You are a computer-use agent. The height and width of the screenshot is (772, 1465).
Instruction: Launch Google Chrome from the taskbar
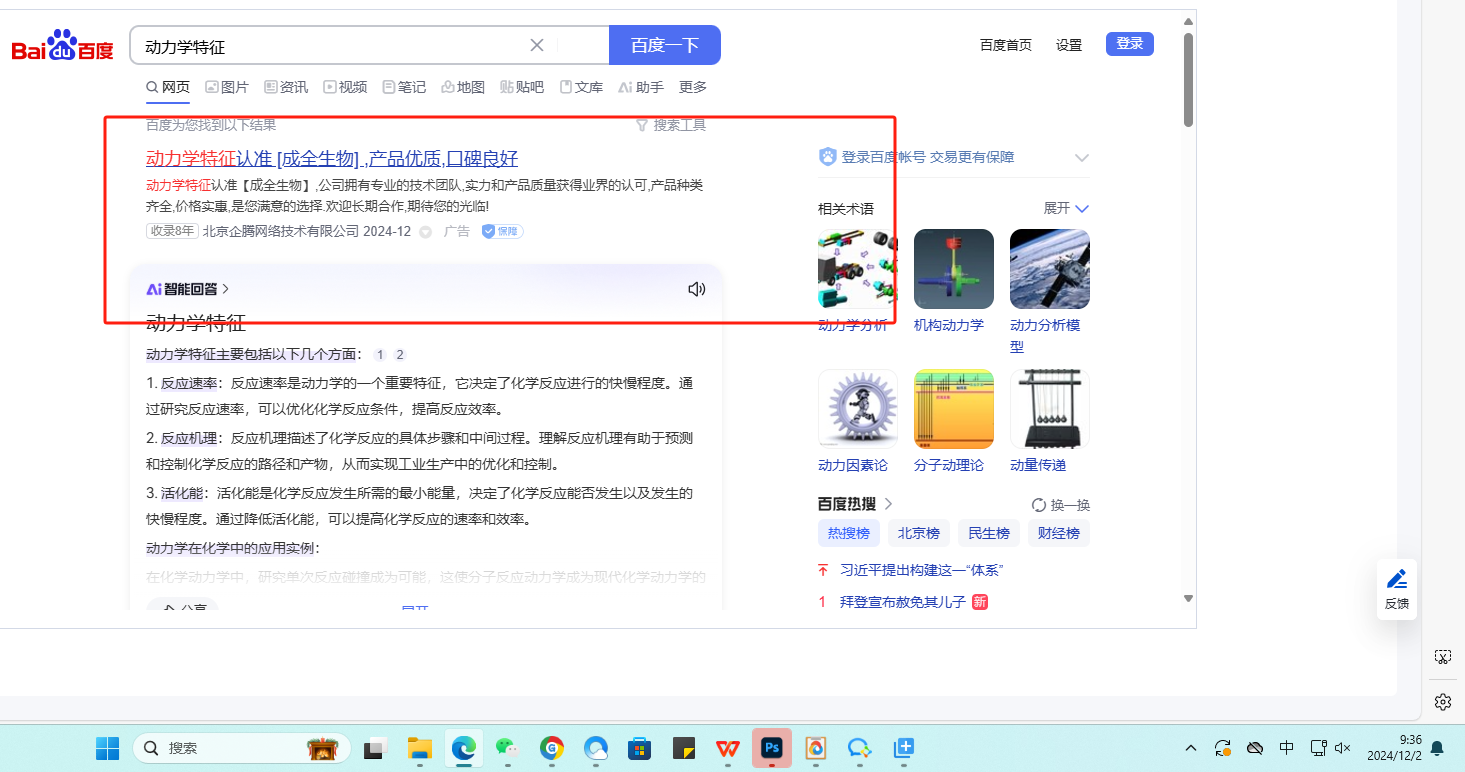(552, 748)
